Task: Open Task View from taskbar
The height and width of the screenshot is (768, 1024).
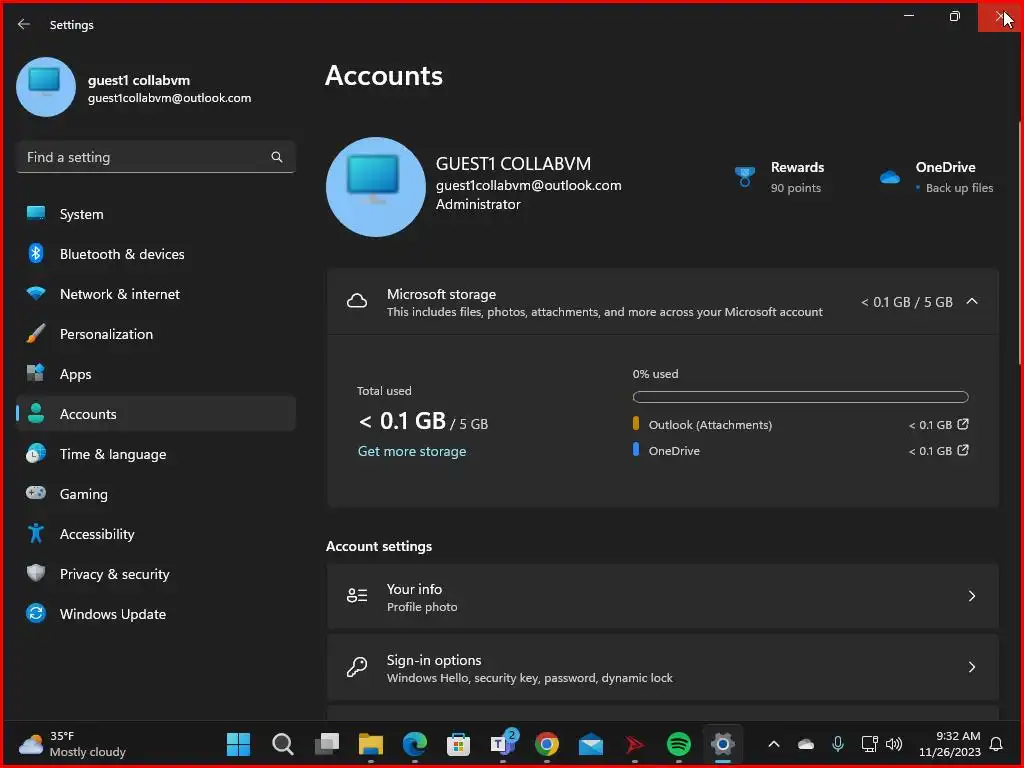Action: [327, 744]
